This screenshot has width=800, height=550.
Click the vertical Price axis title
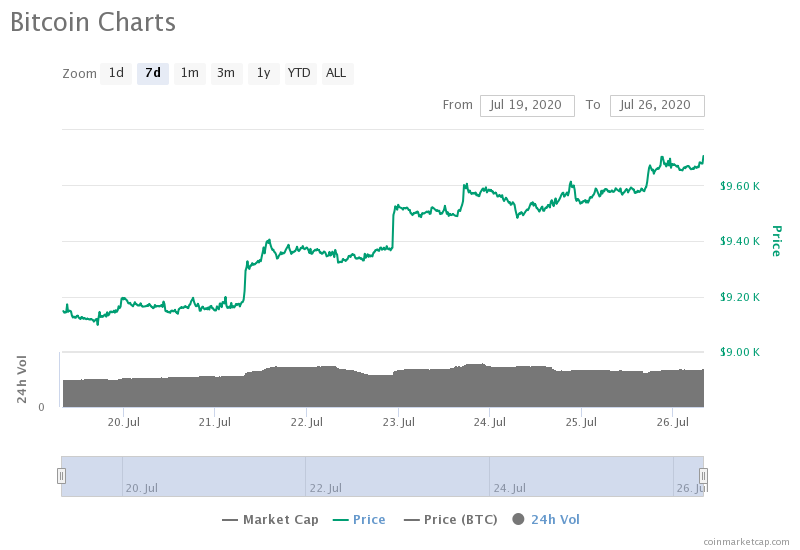pos(777,241)
